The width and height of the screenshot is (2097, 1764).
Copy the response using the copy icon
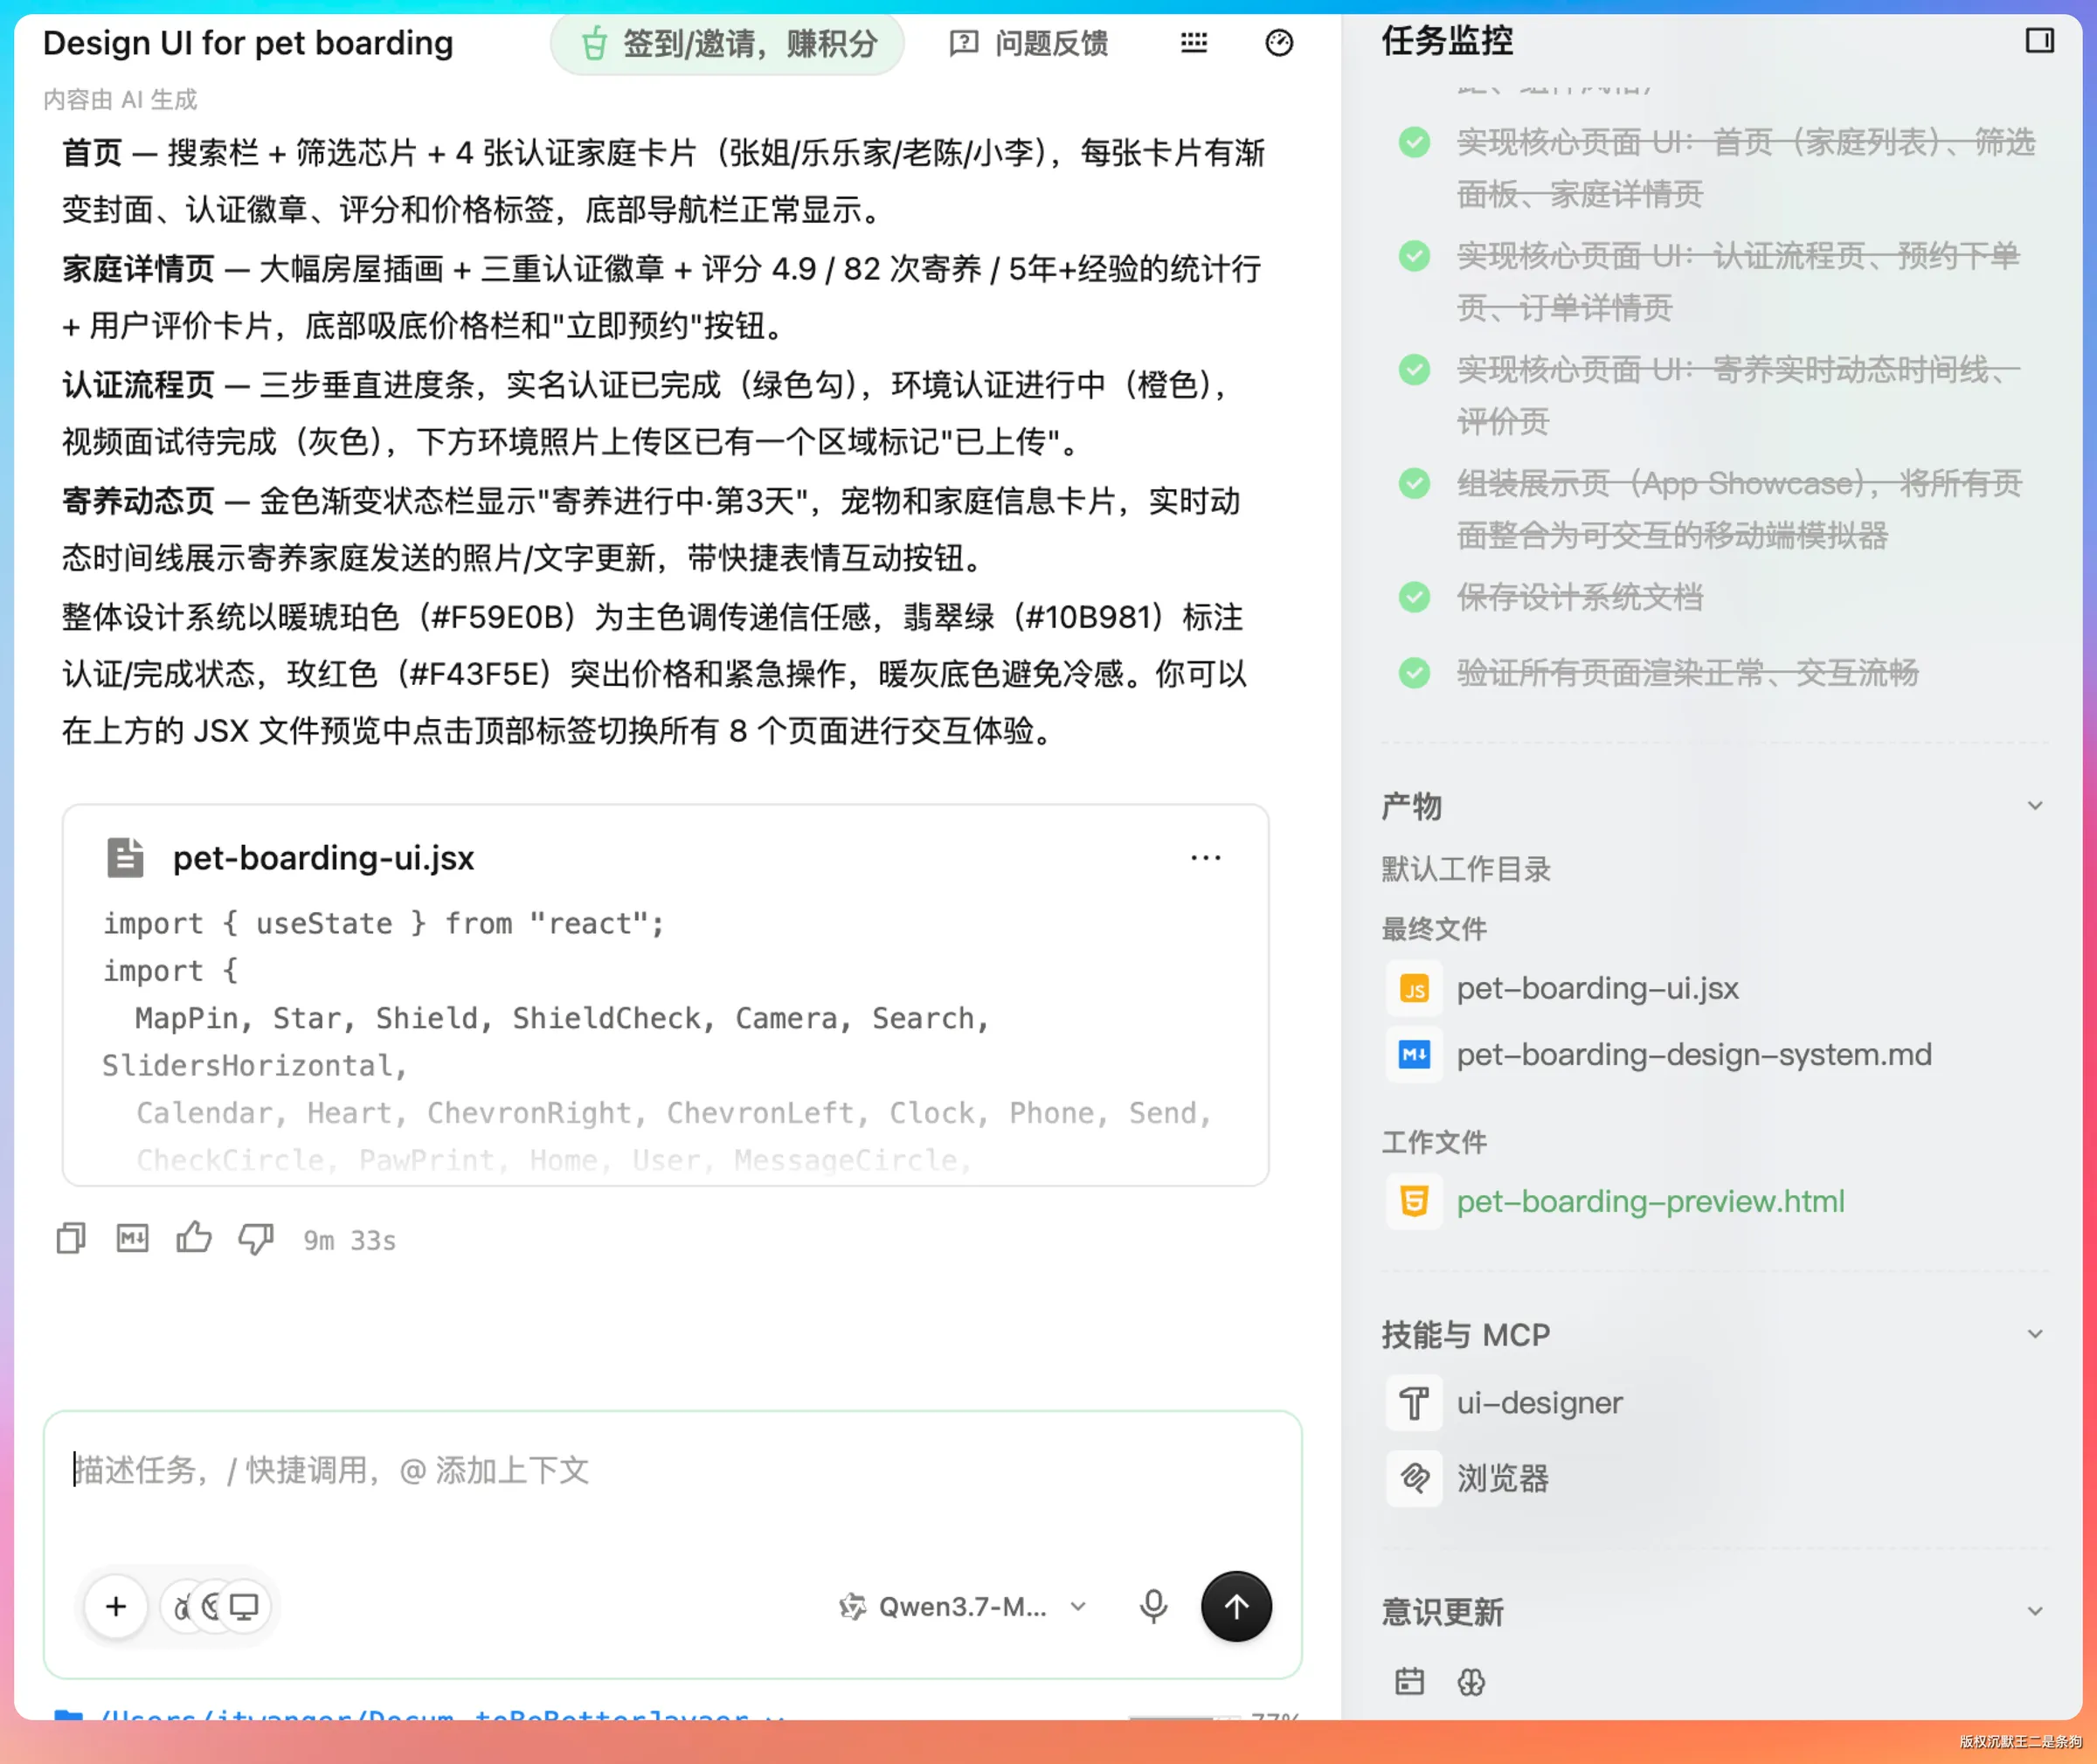tap(71, 1239)
